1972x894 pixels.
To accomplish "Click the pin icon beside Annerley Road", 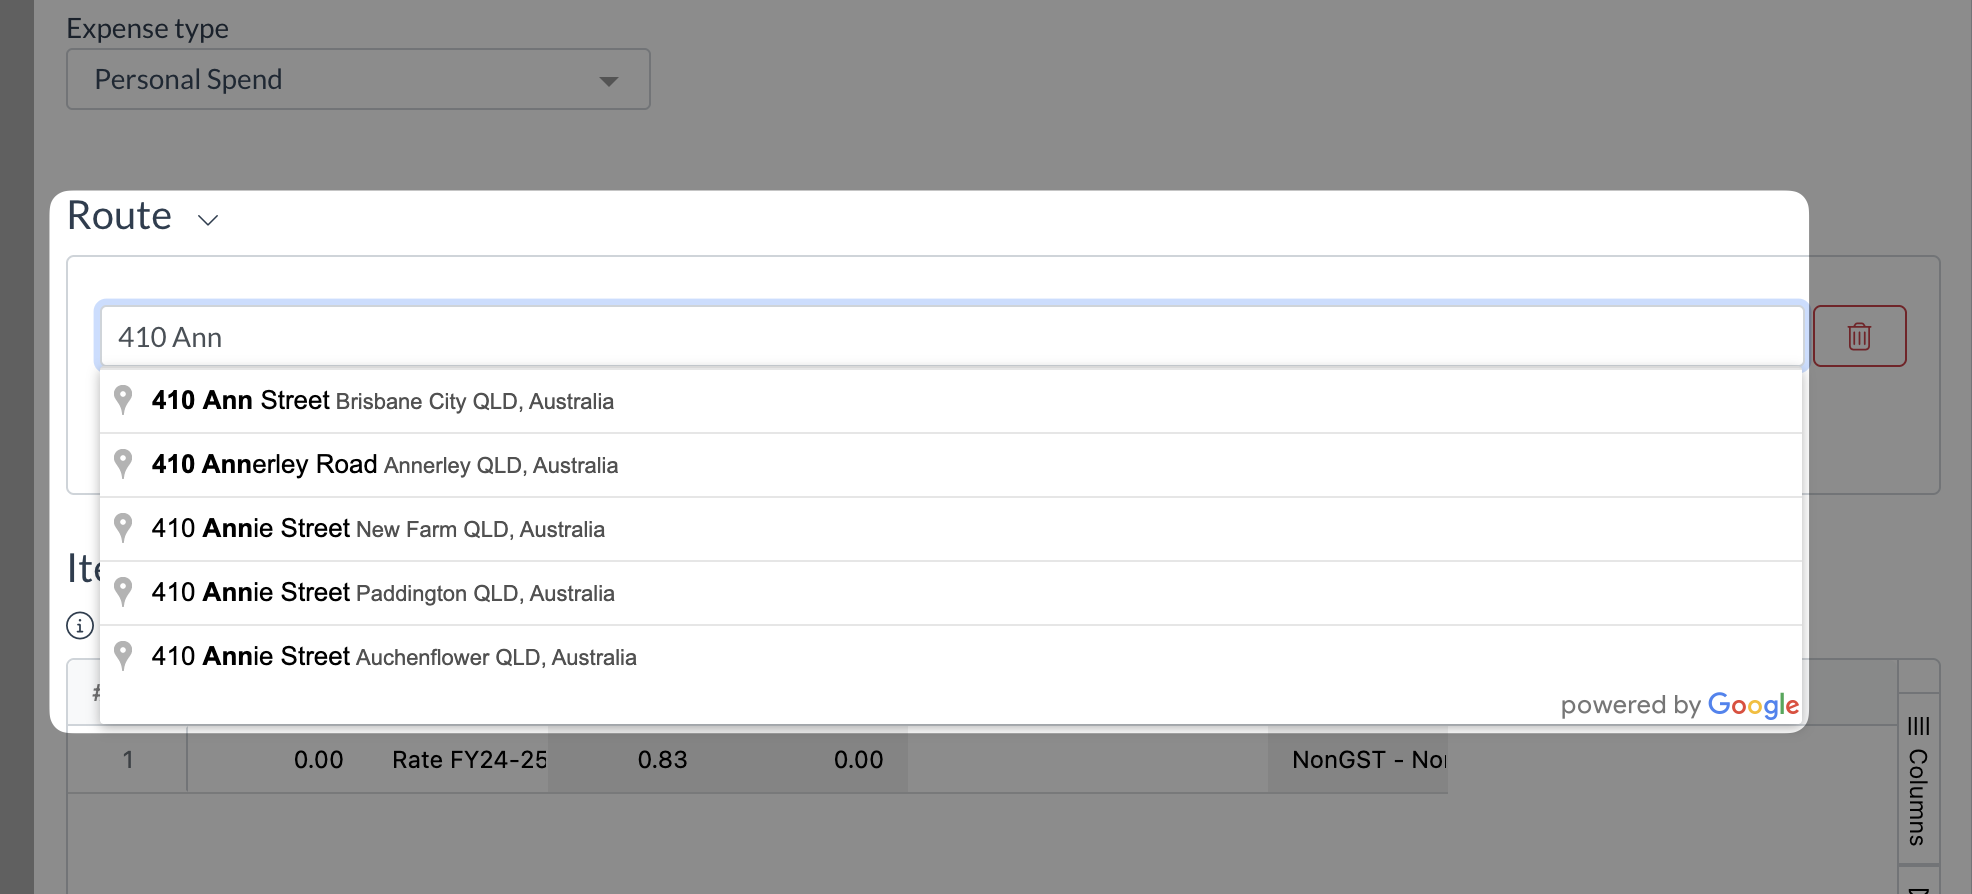I will click(123, 464).
